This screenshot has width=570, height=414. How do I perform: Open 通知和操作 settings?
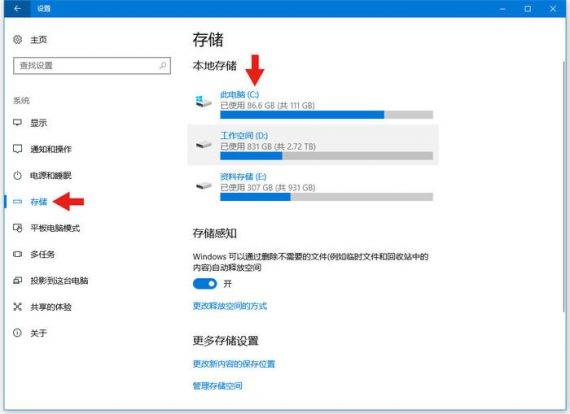tap(51, 149)
